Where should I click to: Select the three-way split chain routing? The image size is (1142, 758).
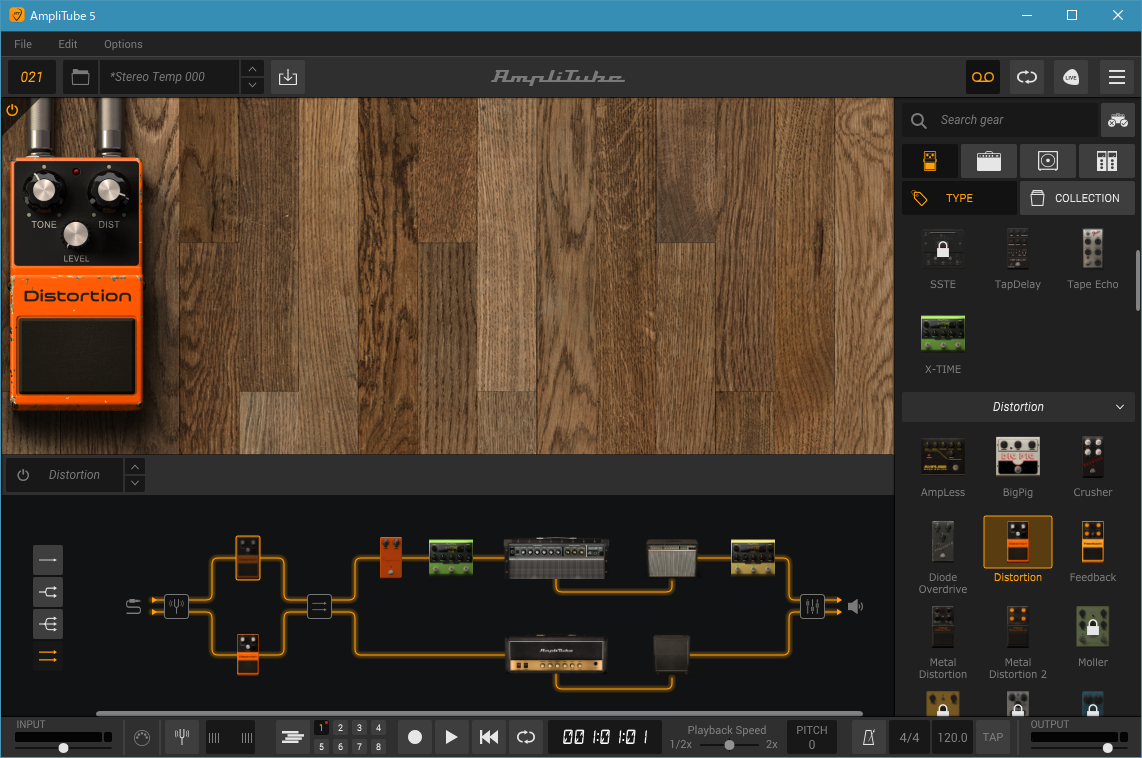click(x=47, y=624)
